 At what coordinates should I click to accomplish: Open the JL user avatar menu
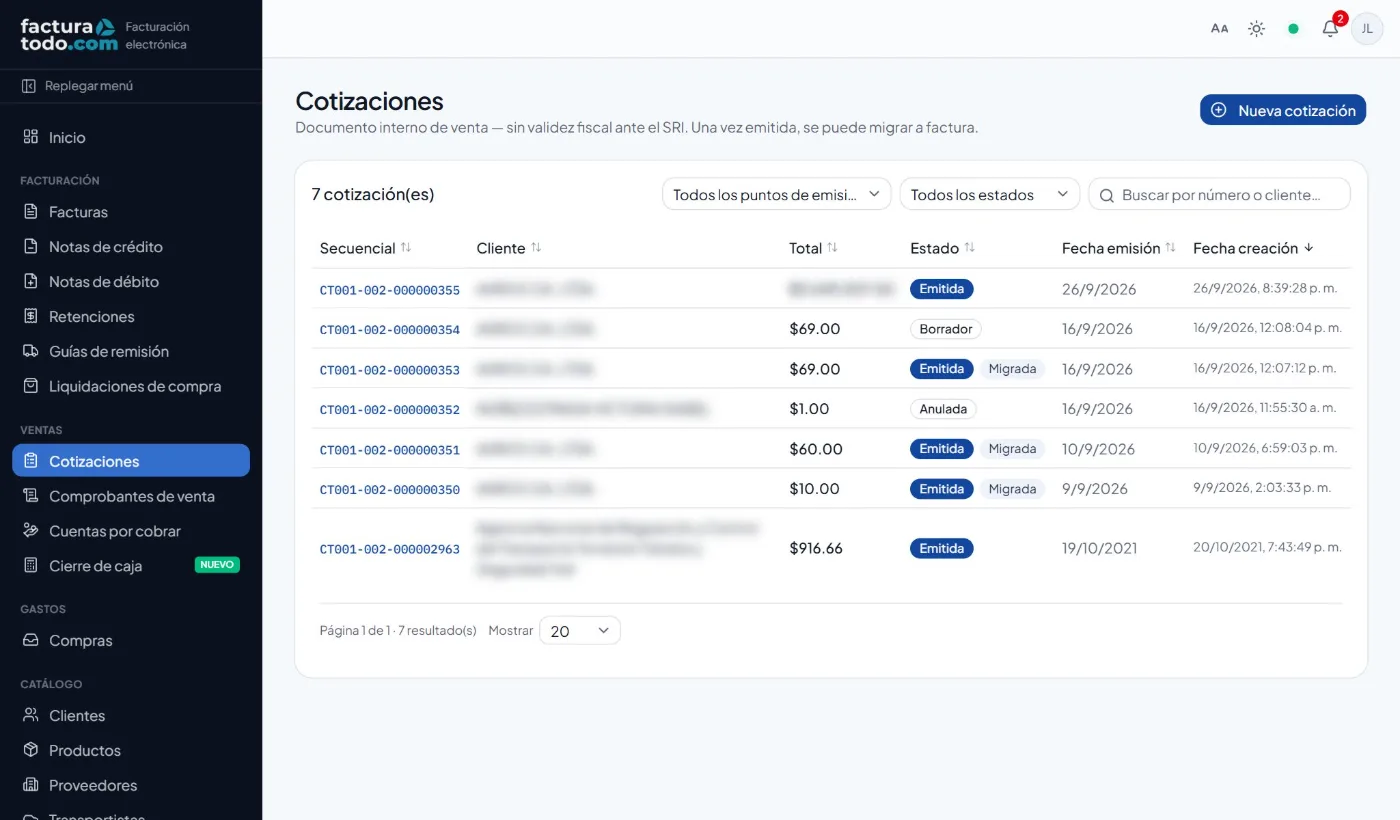click(1367, 29)
